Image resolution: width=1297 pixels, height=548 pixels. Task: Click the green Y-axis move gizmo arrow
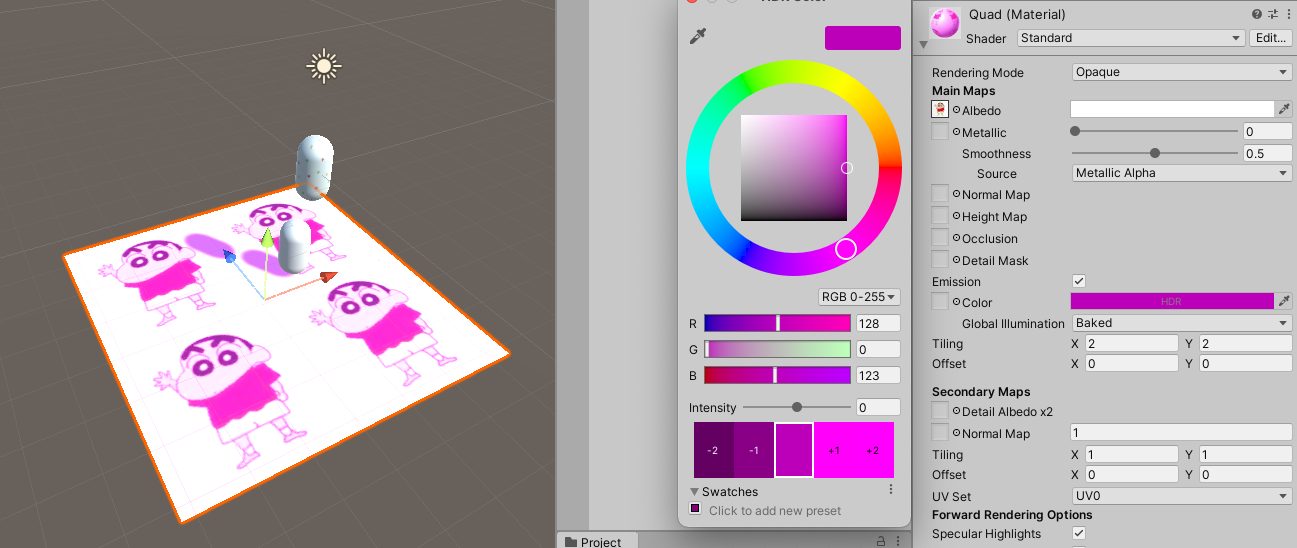point(267,239)
